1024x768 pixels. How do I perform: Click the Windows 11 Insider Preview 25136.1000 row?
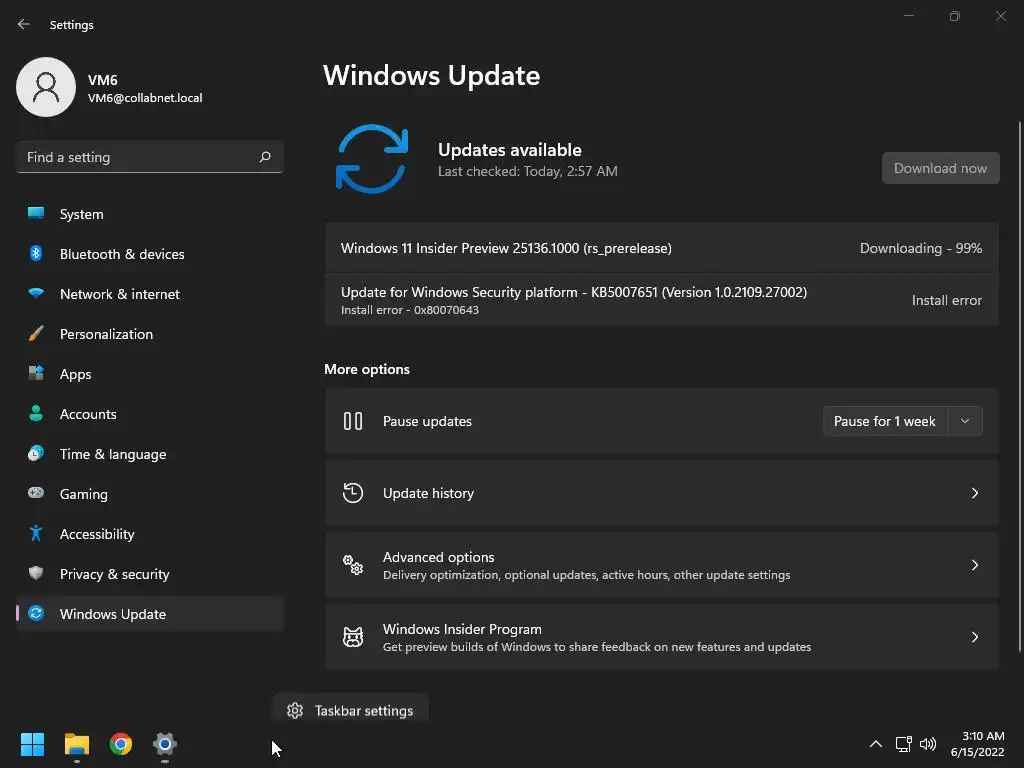pos(662,248)
